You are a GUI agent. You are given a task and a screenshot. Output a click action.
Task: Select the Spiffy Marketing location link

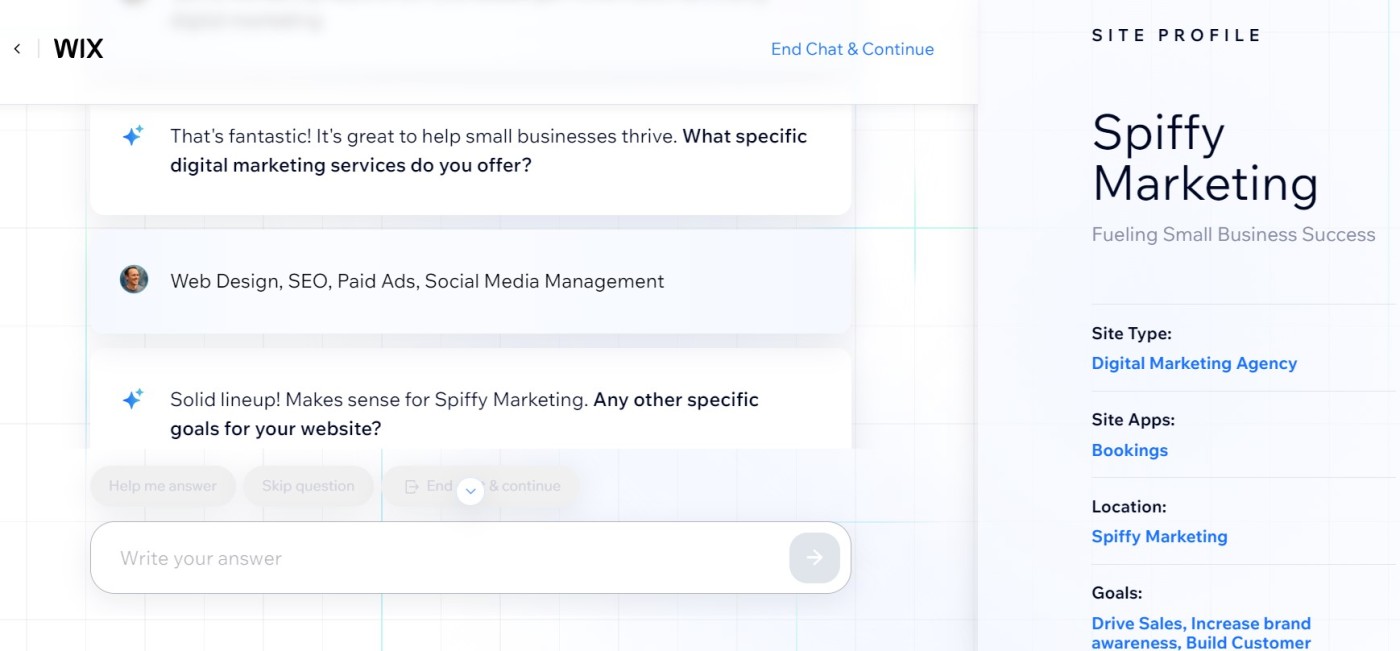(1159, 536)
